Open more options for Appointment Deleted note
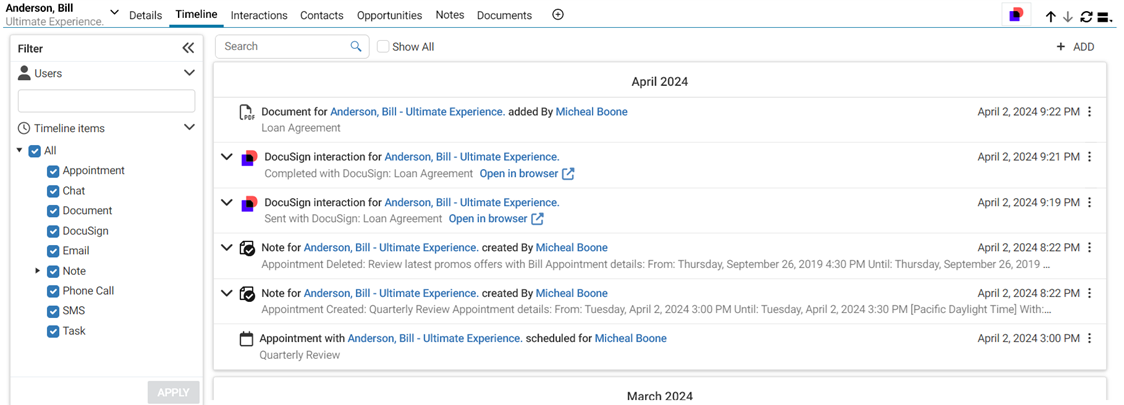Image resolution: width=1124 pixels, height=405 pixels. pos(1090,247)
